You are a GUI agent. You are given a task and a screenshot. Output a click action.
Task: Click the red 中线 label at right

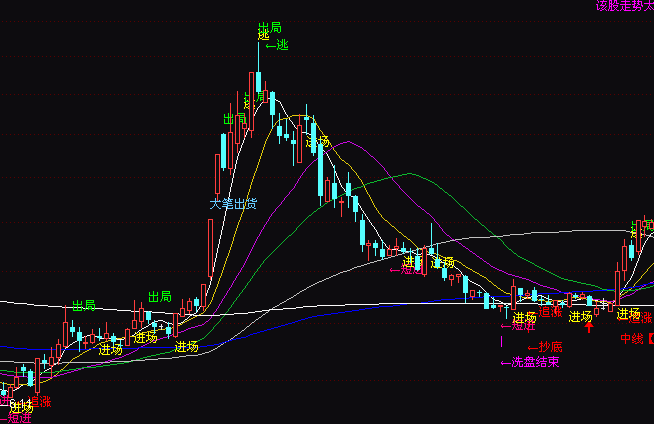tap(631, 339)
